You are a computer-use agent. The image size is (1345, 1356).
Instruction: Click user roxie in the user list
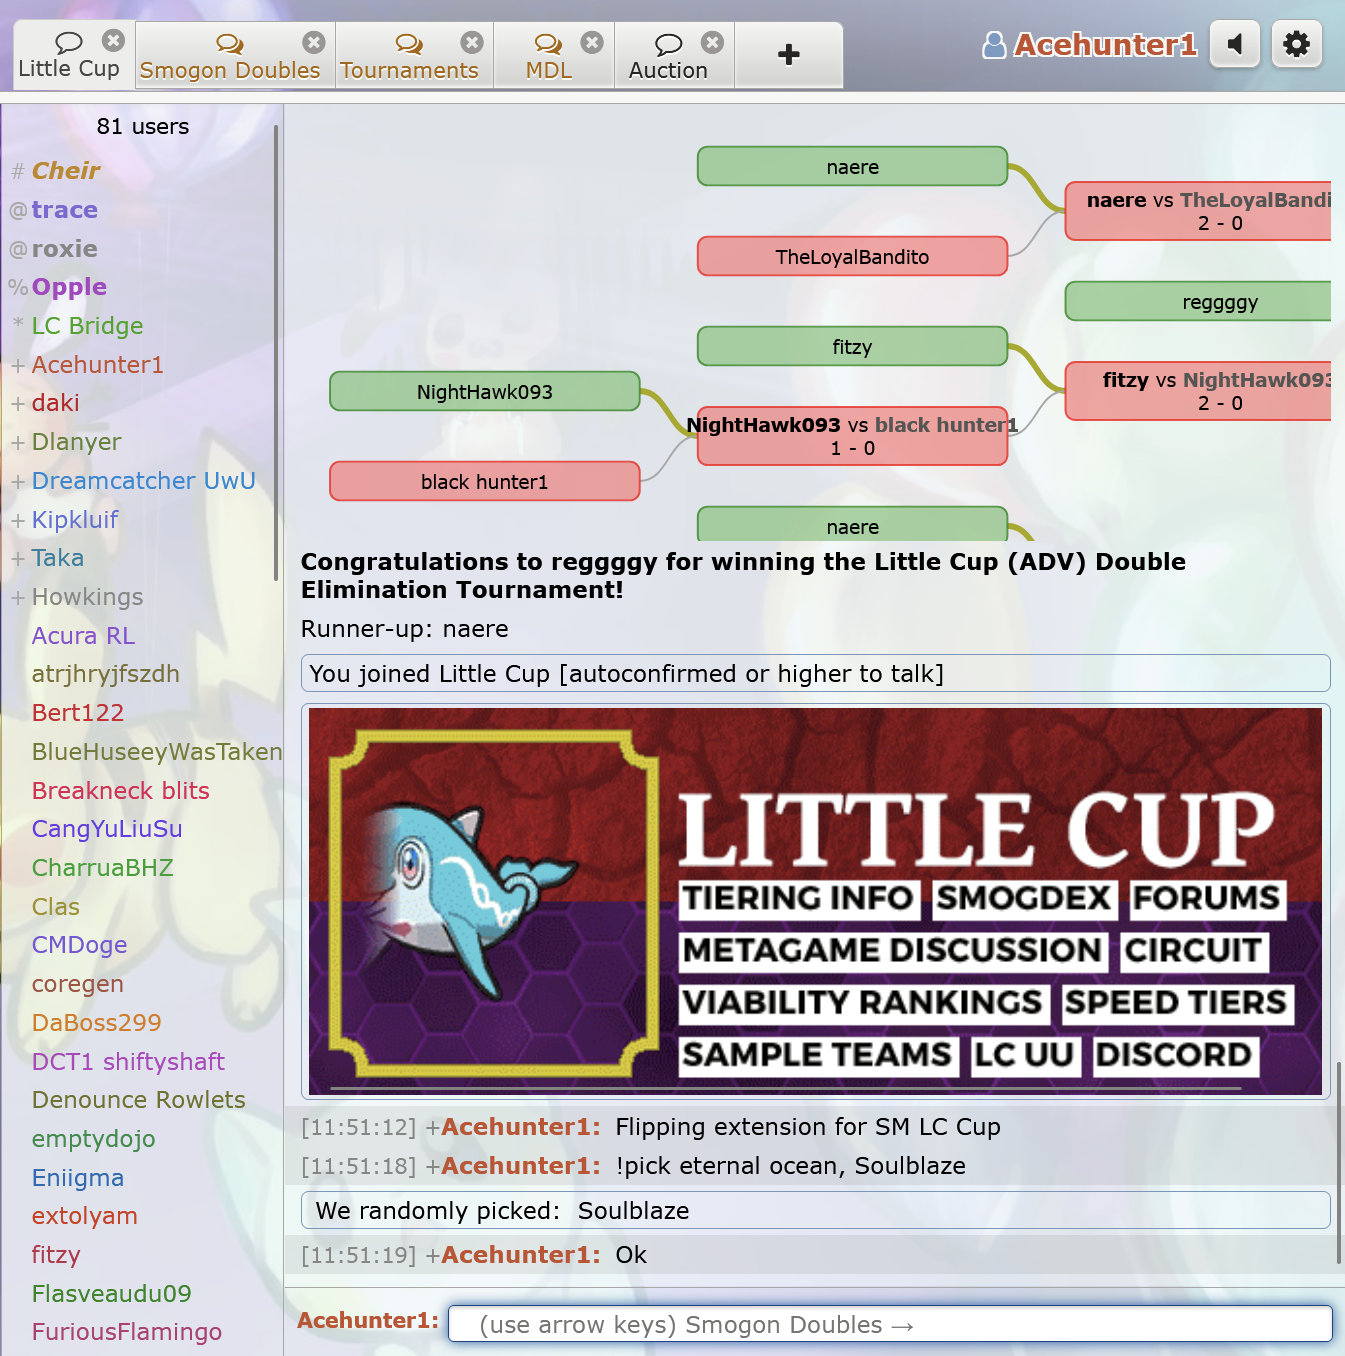pyautogui.click(x=65, y=249)
